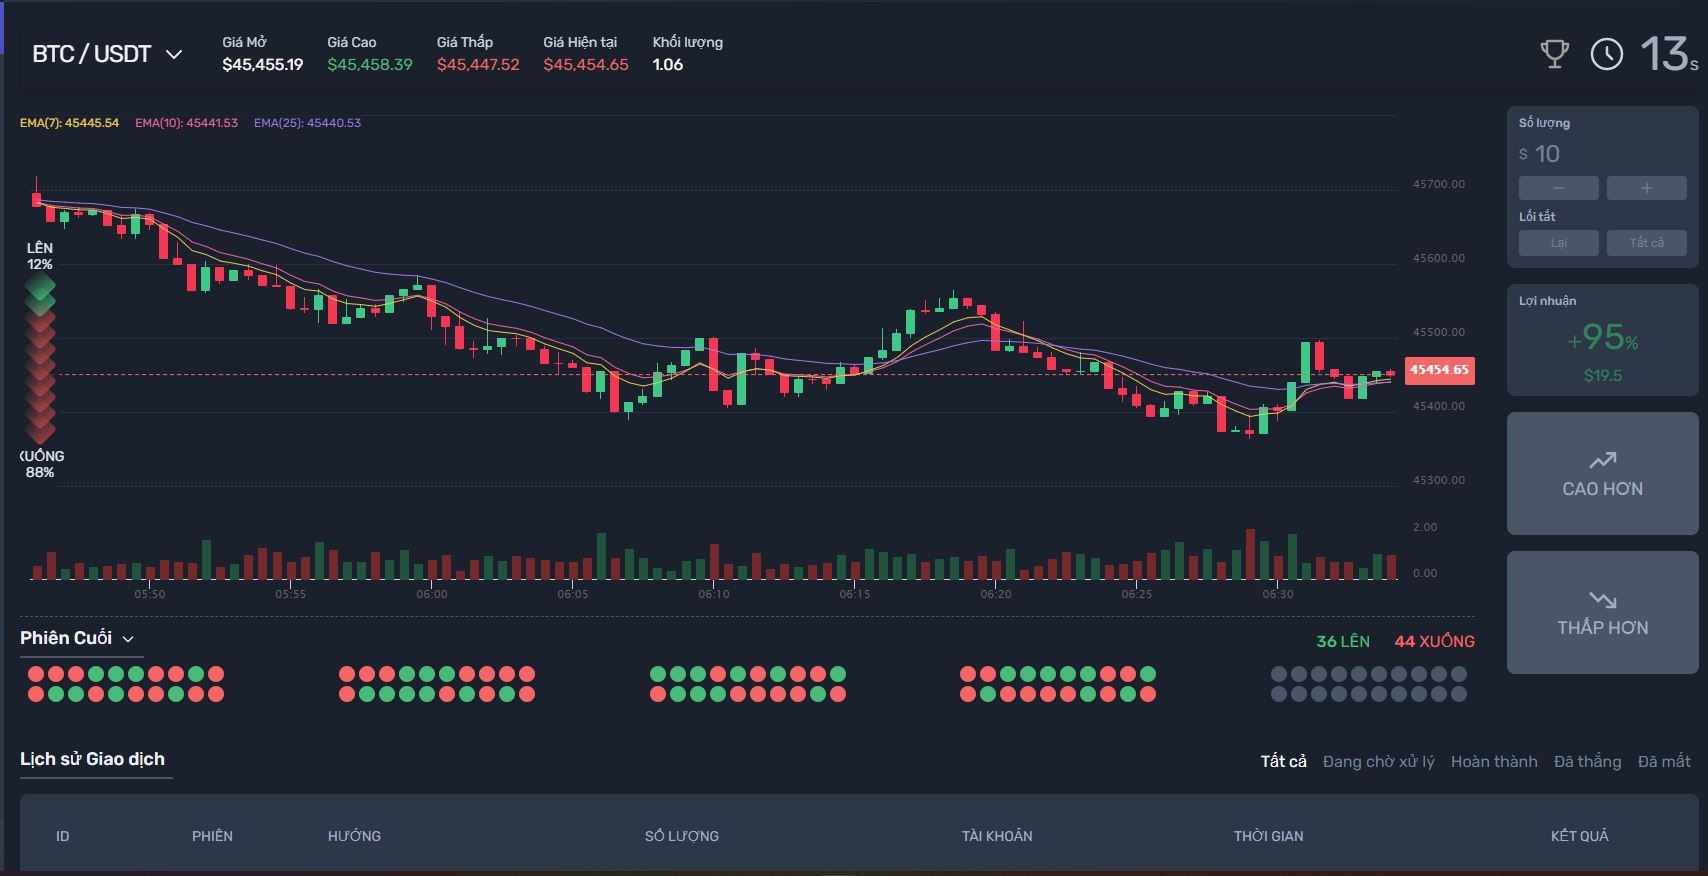Decrease amount with the minus button

pyautogui.click(x=1558, y=188)
